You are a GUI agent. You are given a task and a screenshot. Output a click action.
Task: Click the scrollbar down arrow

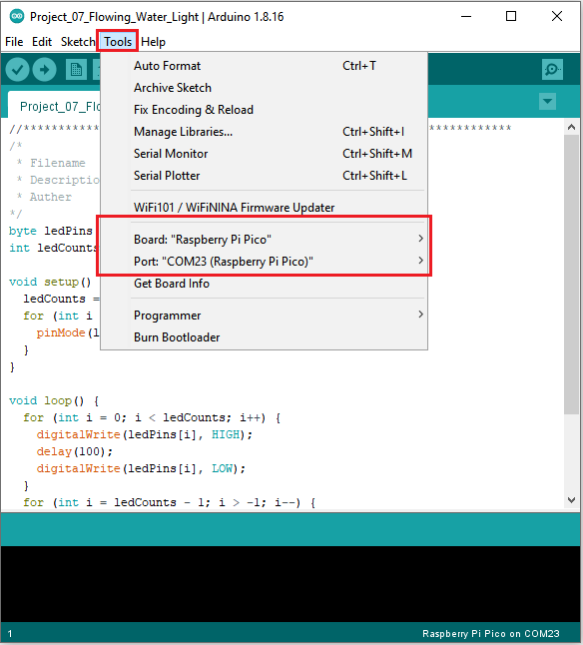tap(571, 500)
